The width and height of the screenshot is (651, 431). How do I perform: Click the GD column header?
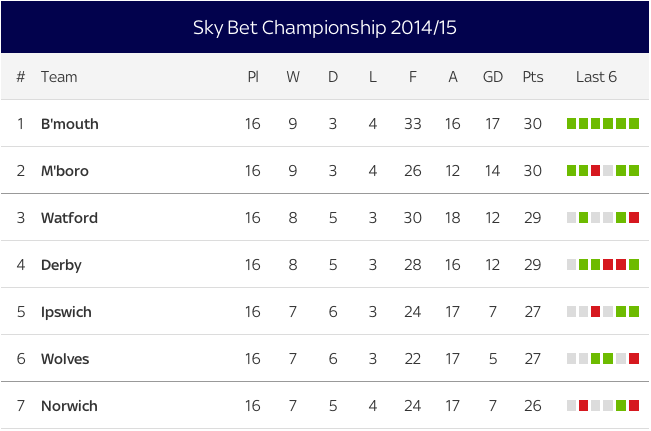tap(493, 77)
